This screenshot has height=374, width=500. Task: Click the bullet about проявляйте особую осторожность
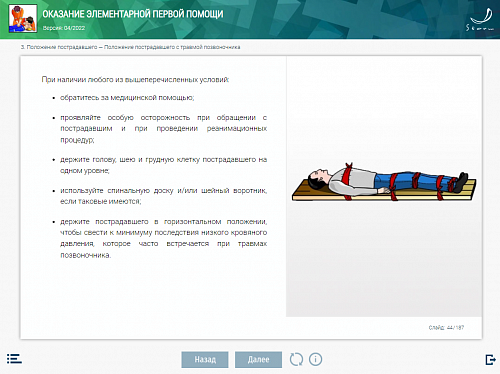(163, 129)
